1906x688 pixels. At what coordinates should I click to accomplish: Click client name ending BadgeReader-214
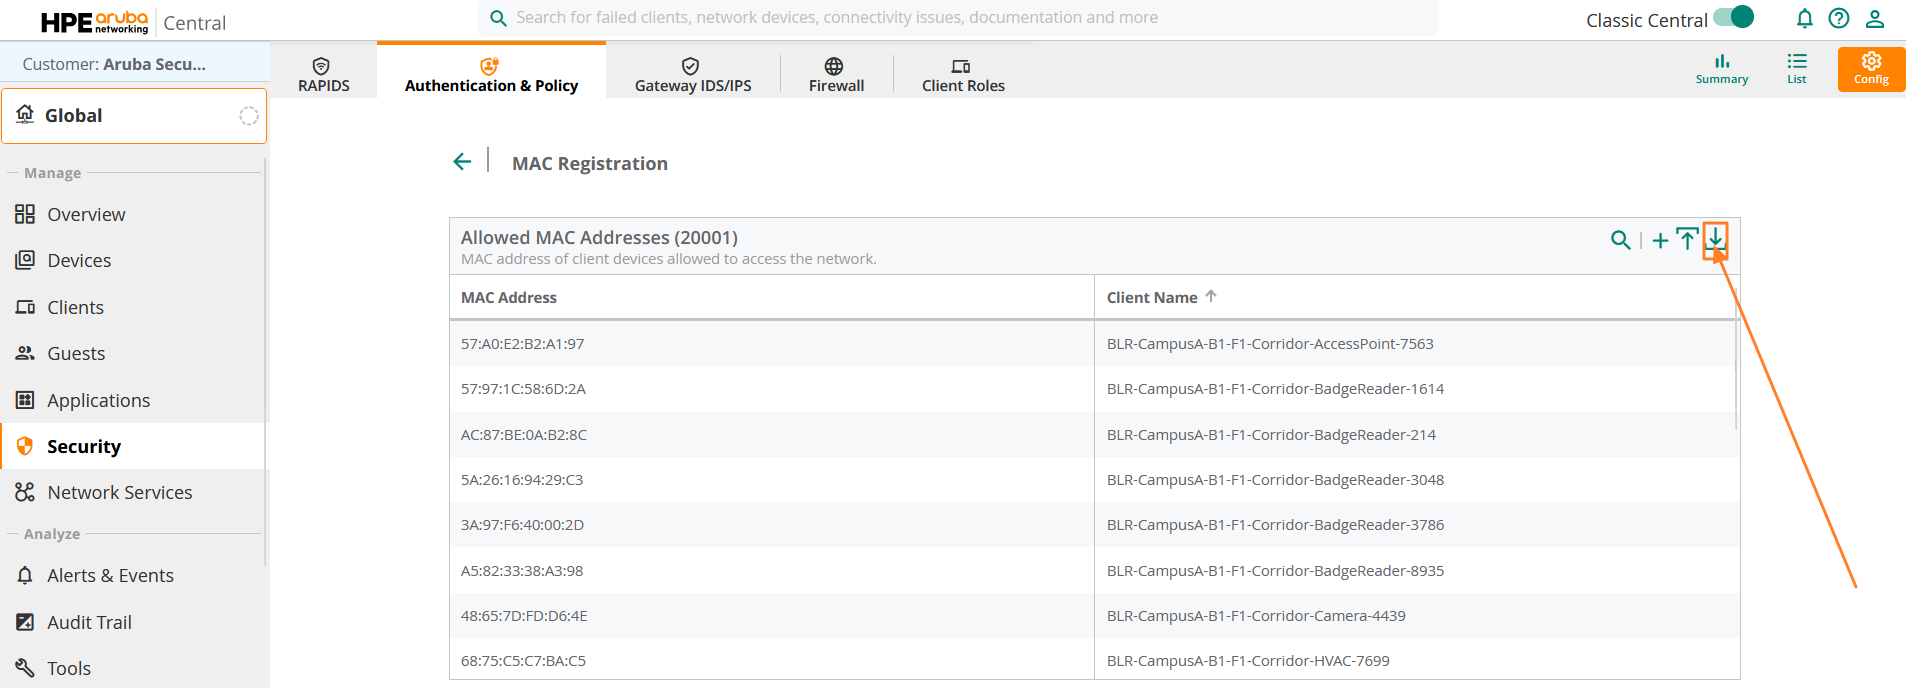pyautogui.click(x=1271, y=434)
